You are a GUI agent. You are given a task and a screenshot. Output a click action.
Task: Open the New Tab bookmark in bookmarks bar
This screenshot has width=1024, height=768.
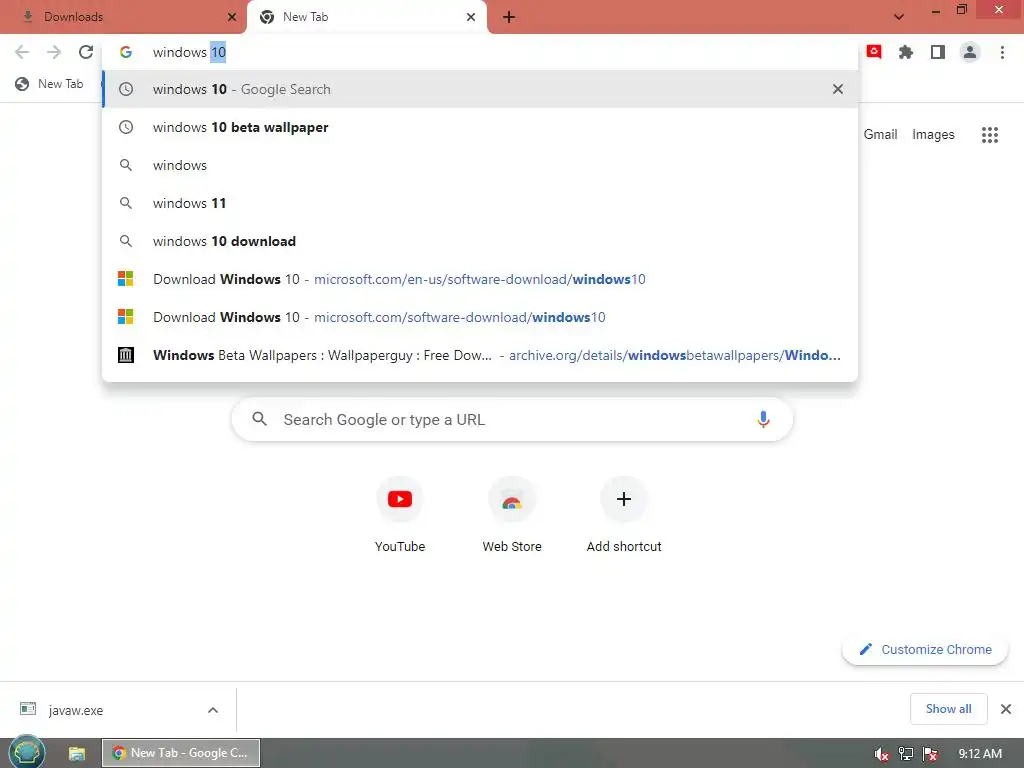50,84
